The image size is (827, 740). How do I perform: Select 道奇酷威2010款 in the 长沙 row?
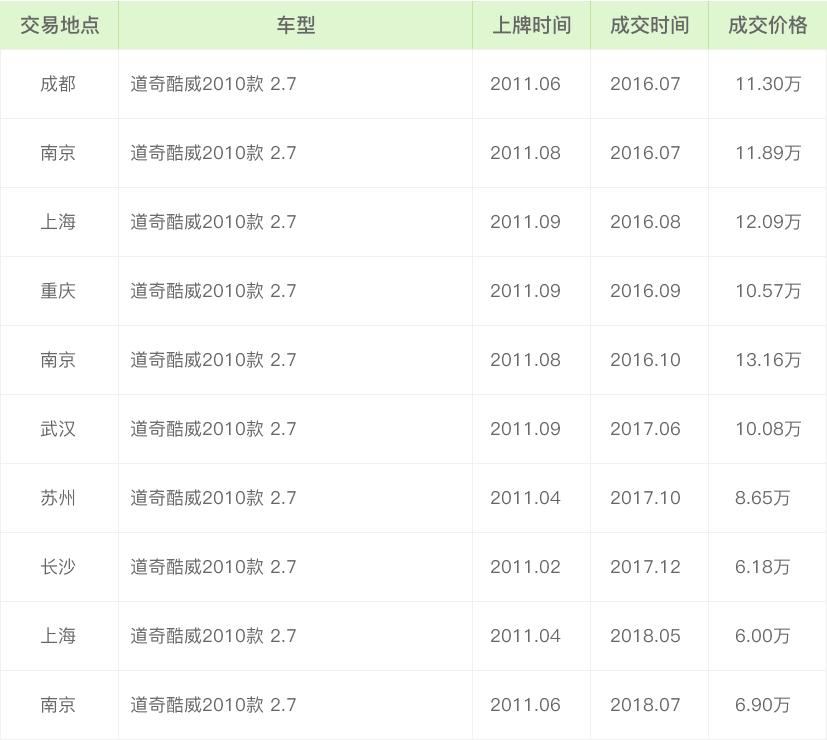point(197,567)
